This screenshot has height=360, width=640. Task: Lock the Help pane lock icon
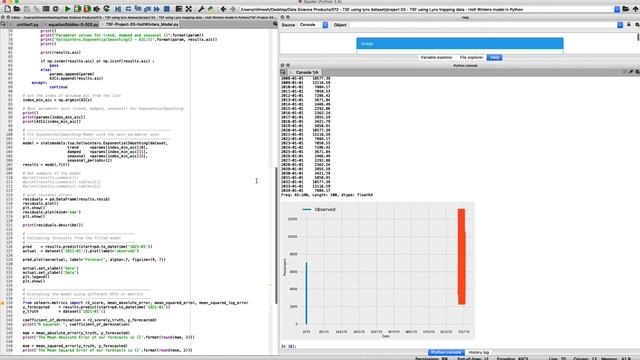pyautogui.click(x=629, y=25)
